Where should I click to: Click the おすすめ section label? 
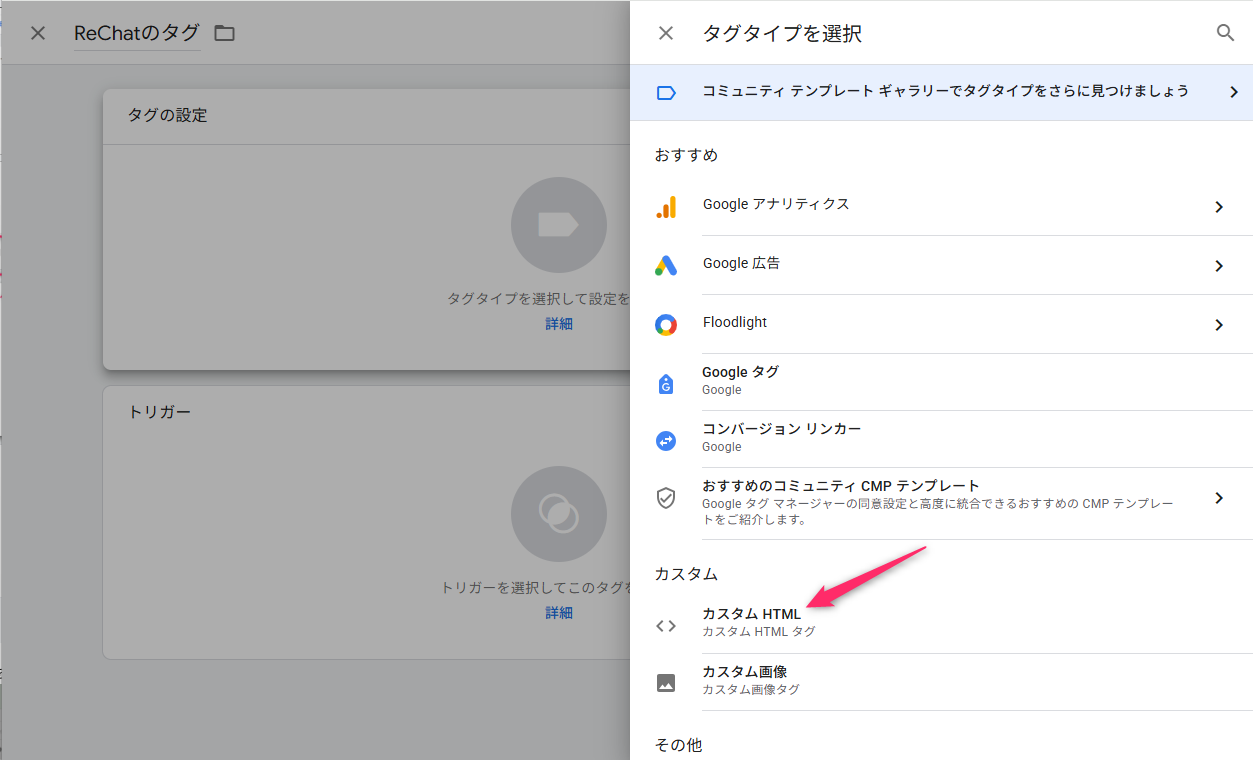click(x=686, y=155)
